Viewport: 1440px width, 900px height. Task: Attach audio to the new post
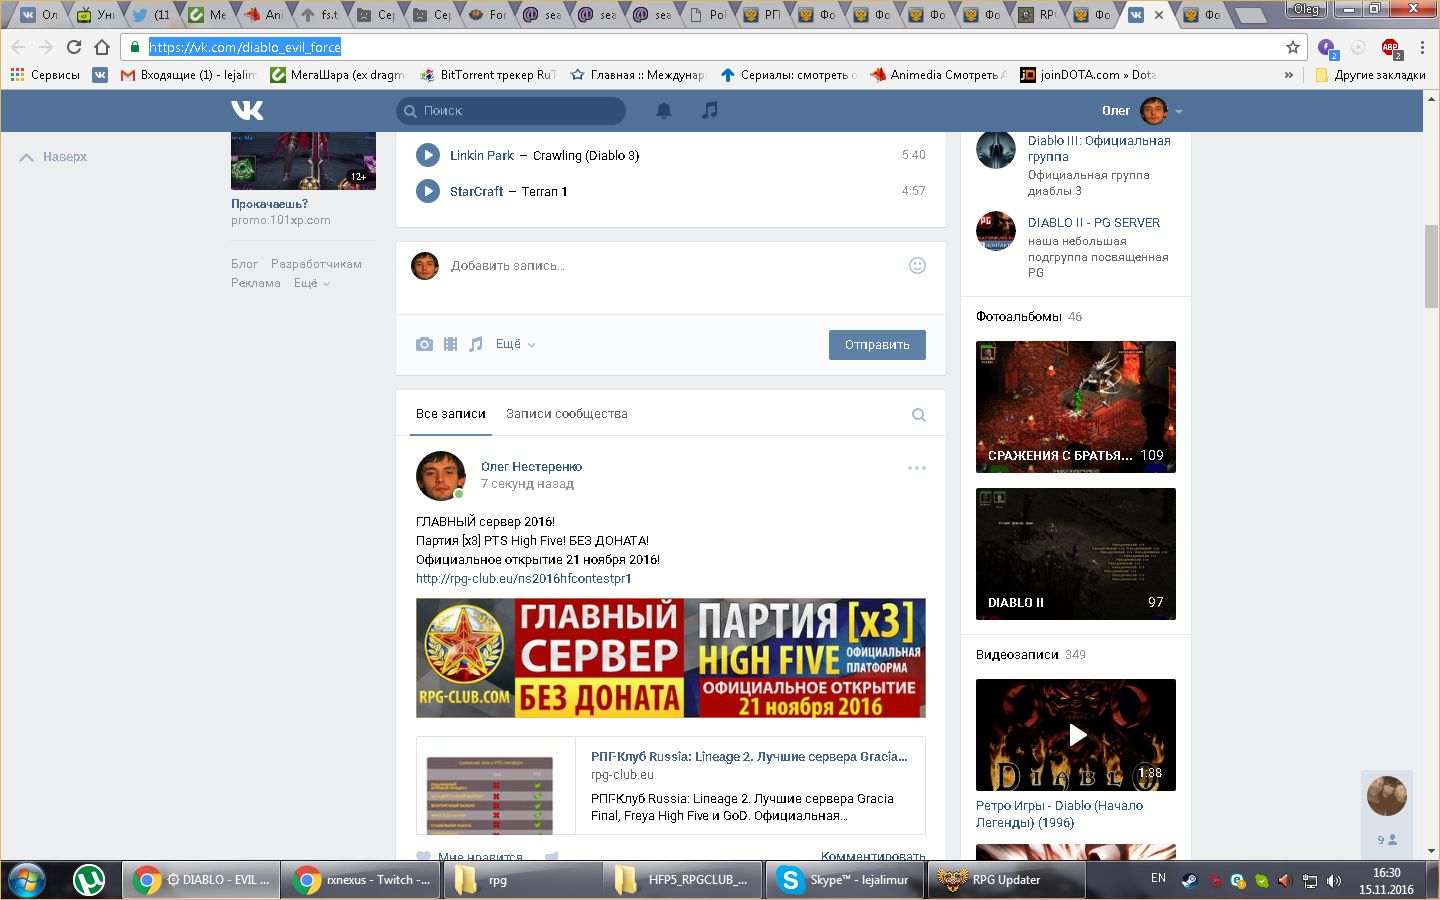476,344
